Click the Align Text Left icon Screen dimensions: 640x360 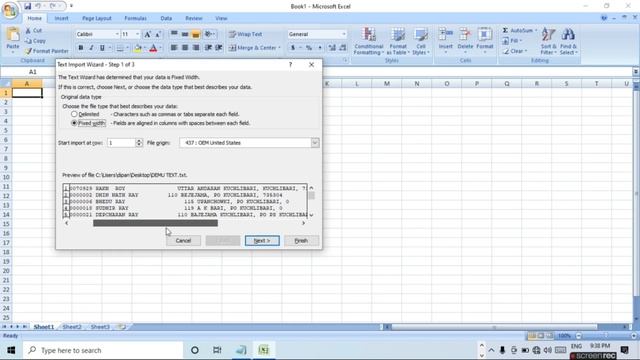(x=174, y=48)
